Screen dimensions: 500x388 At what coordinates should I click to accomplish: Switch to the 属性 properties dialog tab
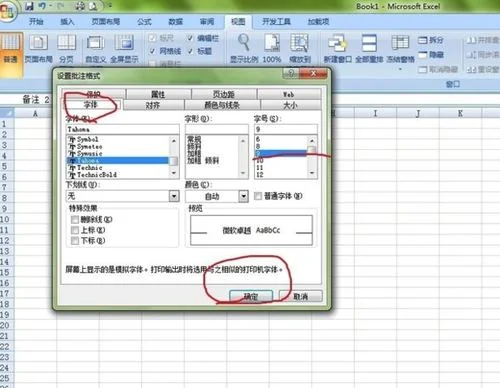pyautogui.click(x=158, y=94)
